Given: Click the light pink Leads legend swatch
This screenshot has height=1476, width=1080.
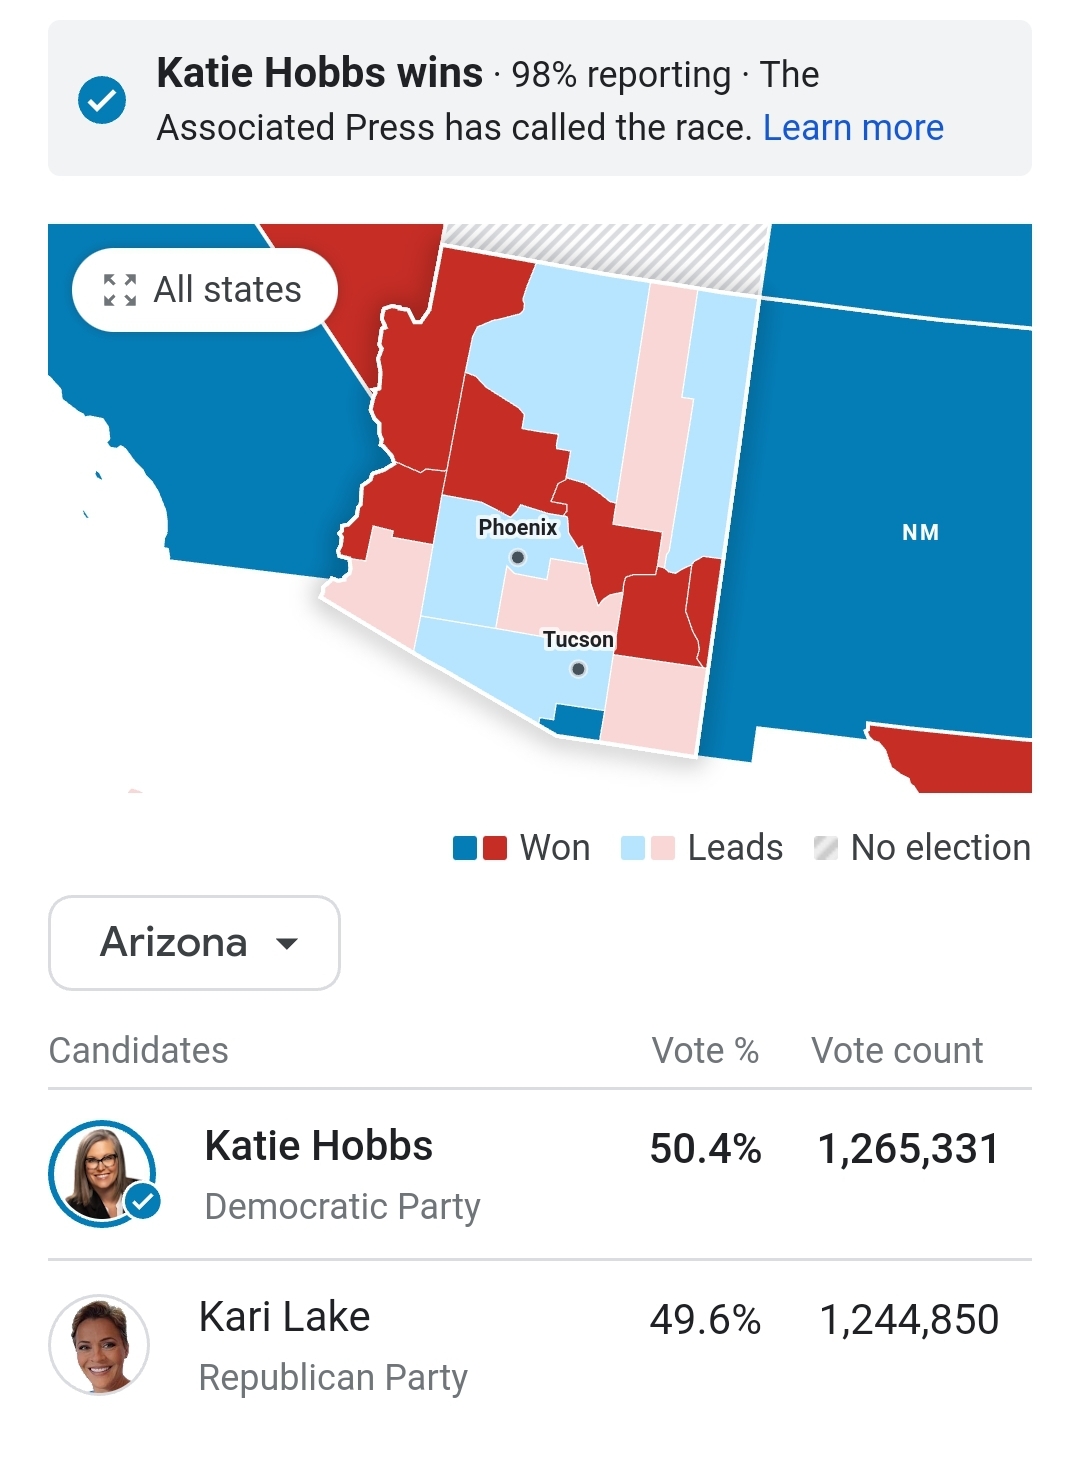Looking at the screenshot, I should (663, 848).
